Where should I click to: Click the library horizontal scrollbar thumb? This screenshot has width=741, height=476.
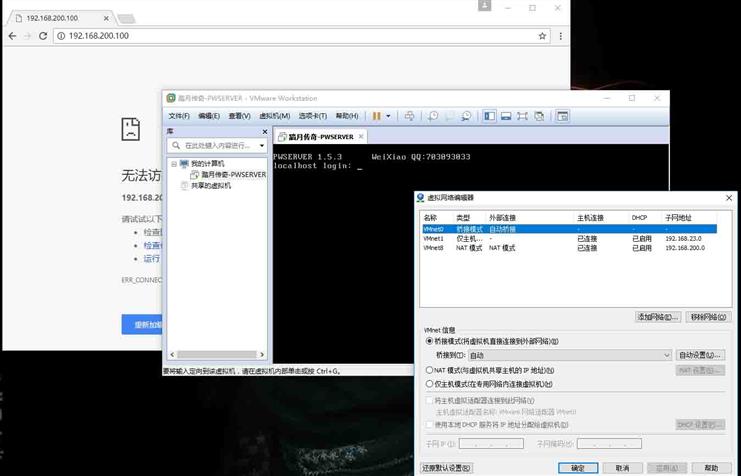[x=216, y=355]
